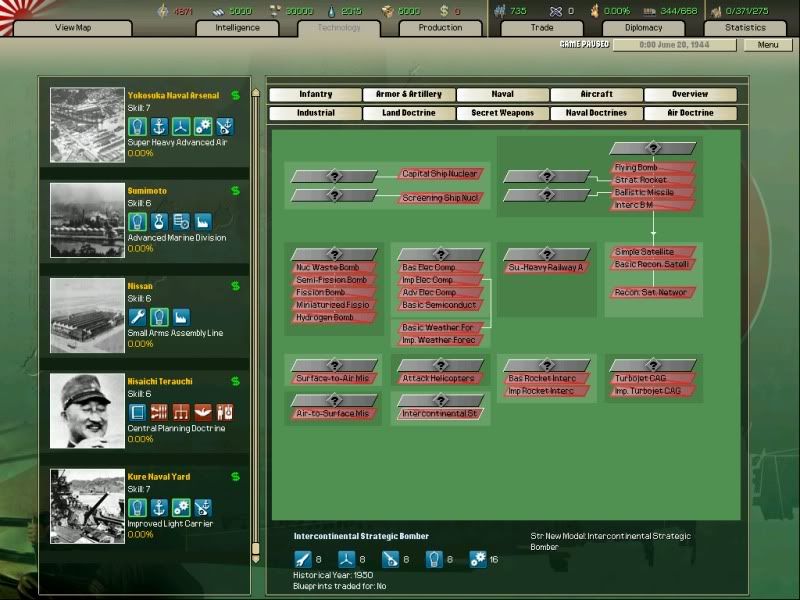
Task: Click the Hisaichi Terauchi portrait
Action: point(87,411)
